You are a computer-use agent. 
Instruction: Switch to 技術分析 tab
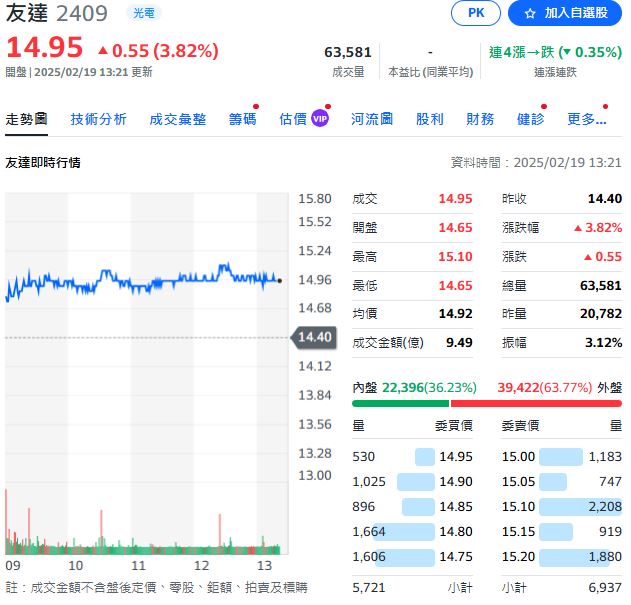click(99, 119)
